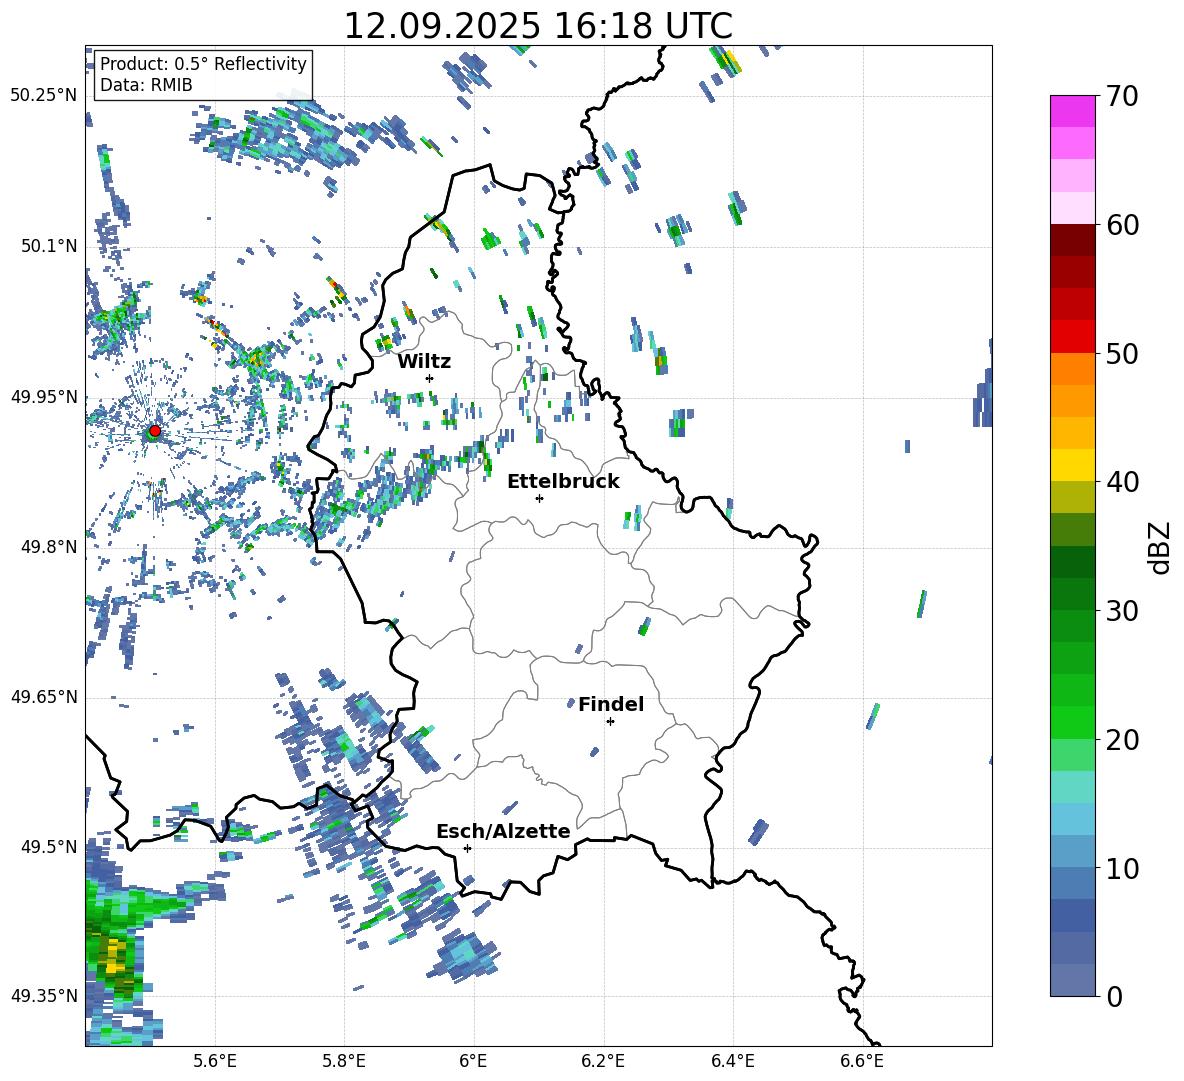This screenshot has width=1184, height=1081.
Task: Click the 5.8°E longitude label
Action: pyautogui.click(x=344, y=1062)
